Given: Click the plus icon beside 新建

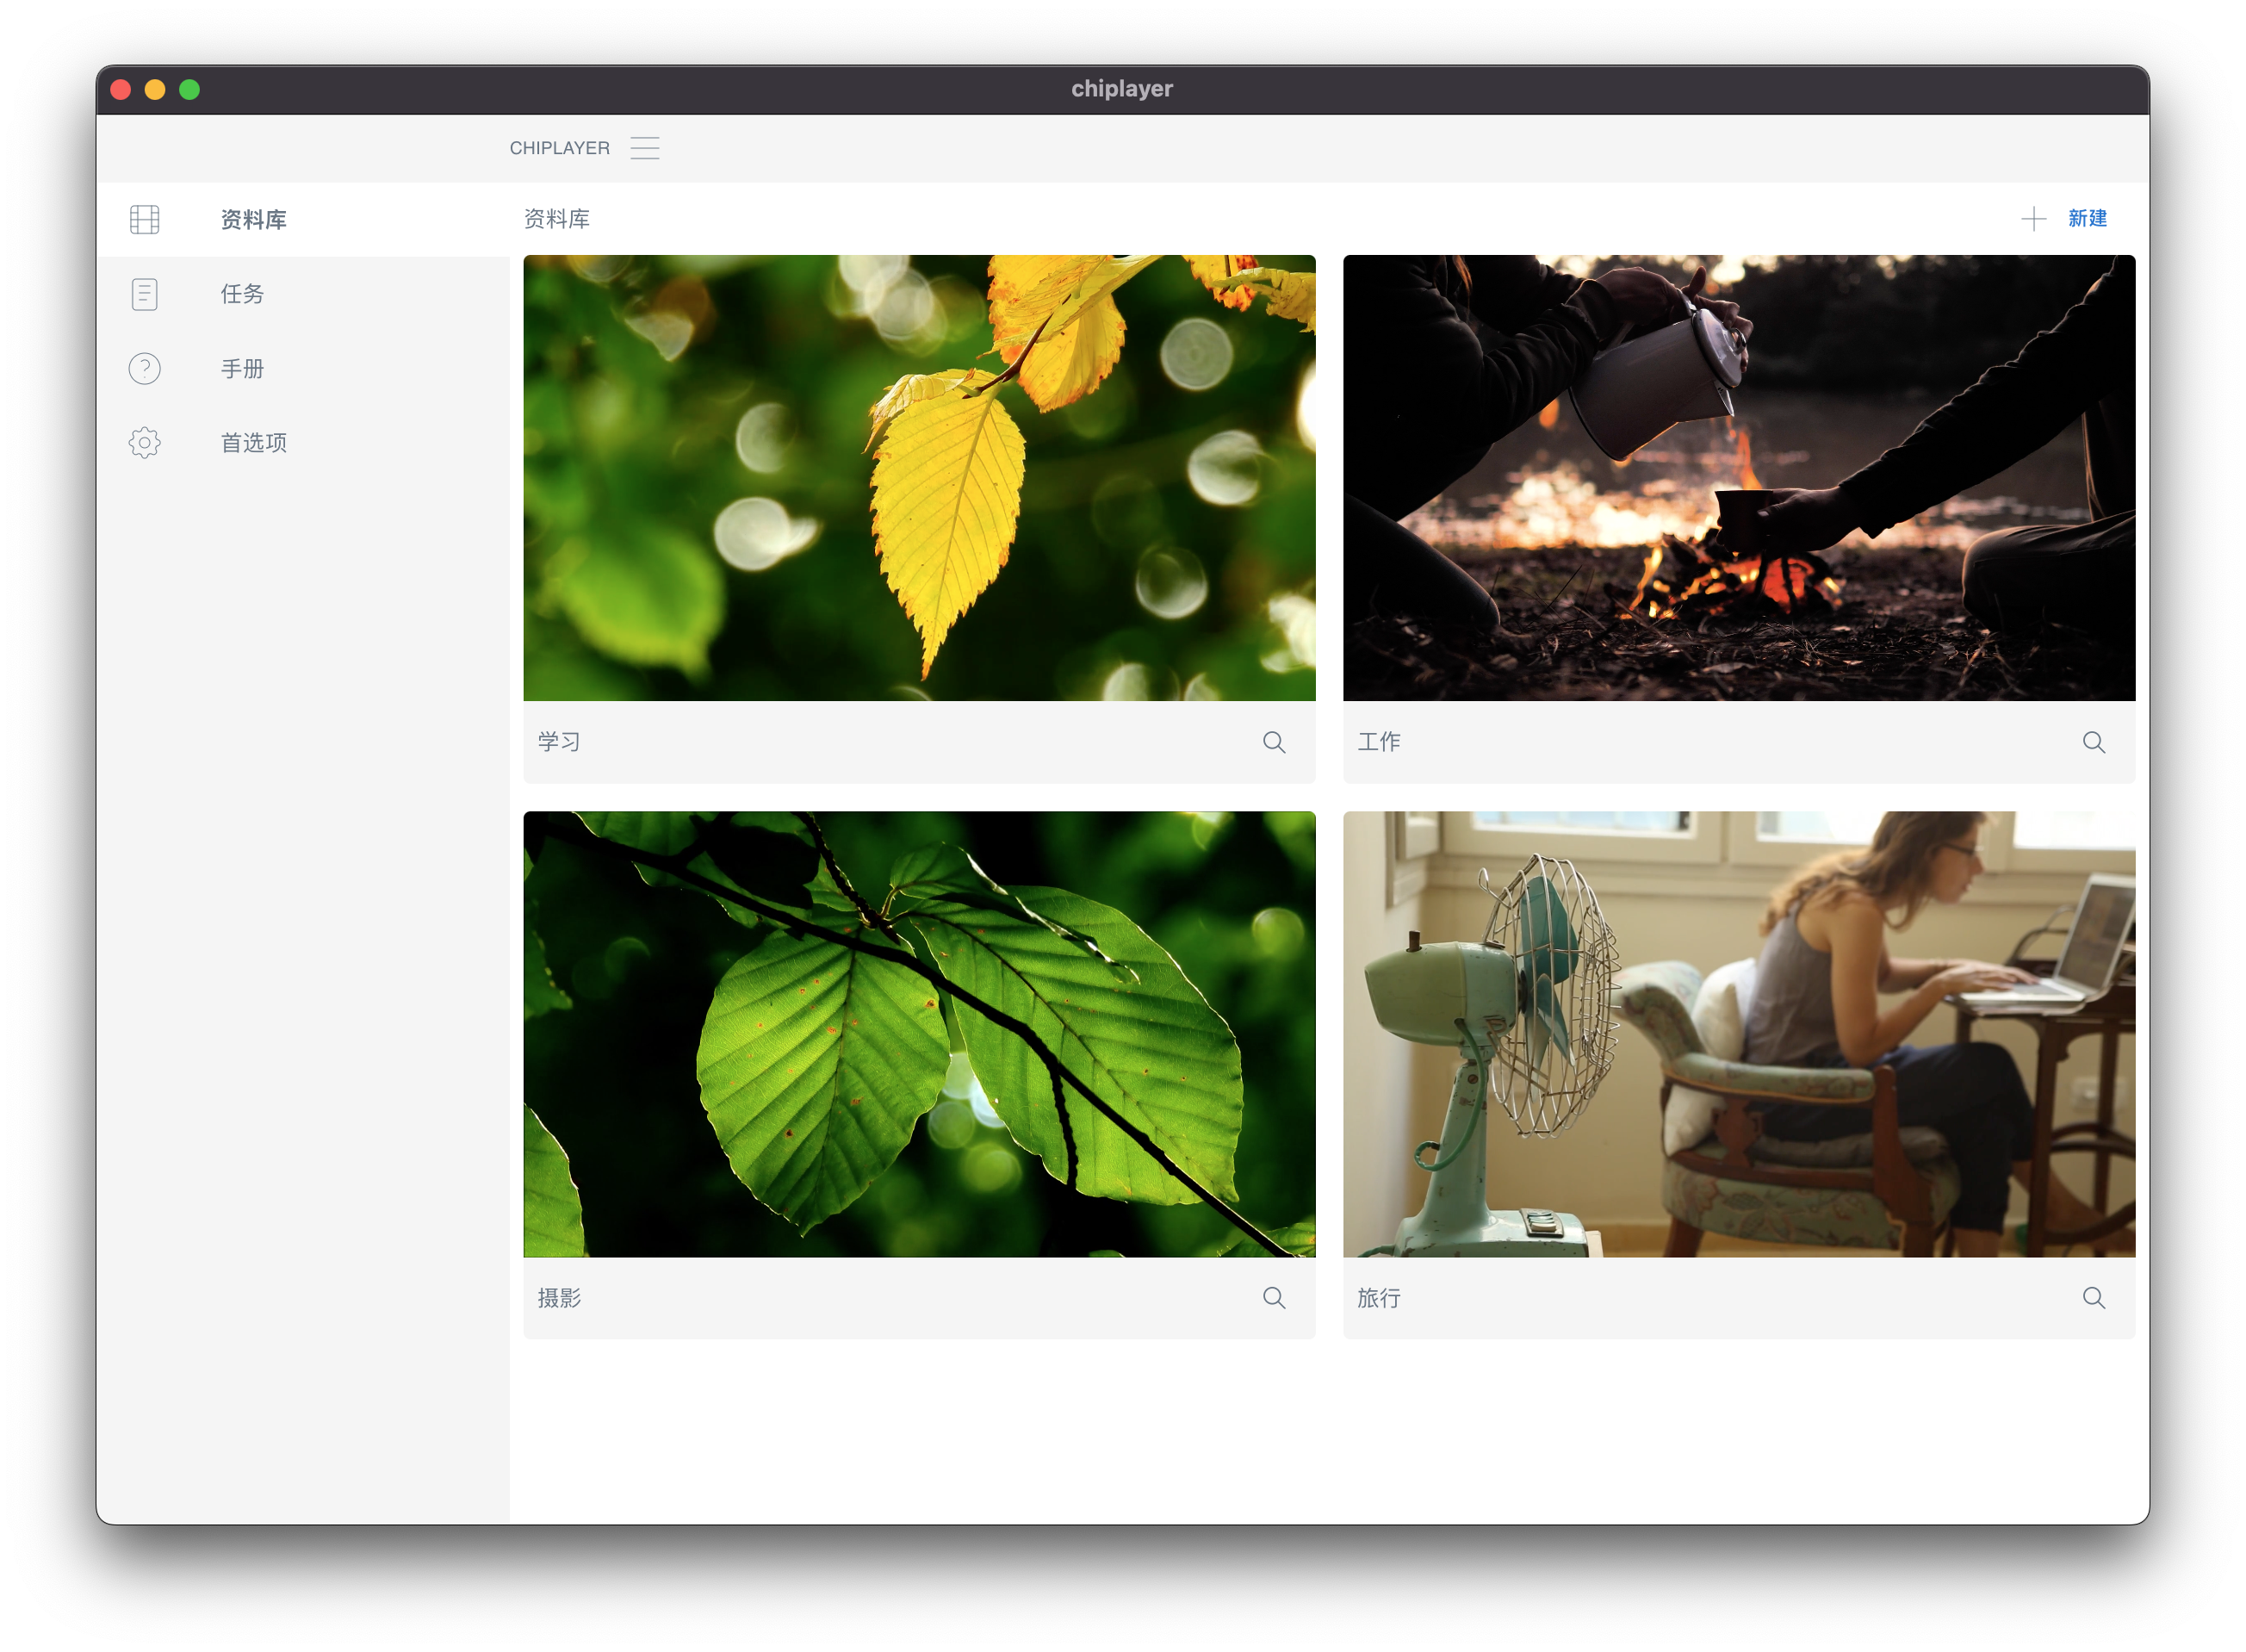Looking at the screenshot, I should click(2033, 219).
